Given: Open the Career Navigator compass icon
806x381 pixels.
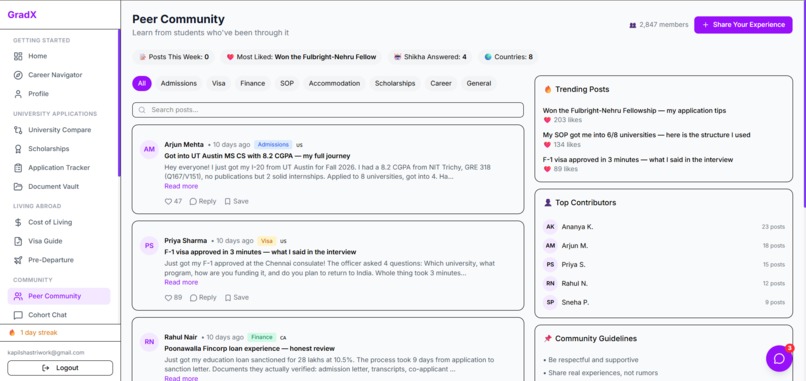Looking at the screenshot, I should tap(18, 75).
